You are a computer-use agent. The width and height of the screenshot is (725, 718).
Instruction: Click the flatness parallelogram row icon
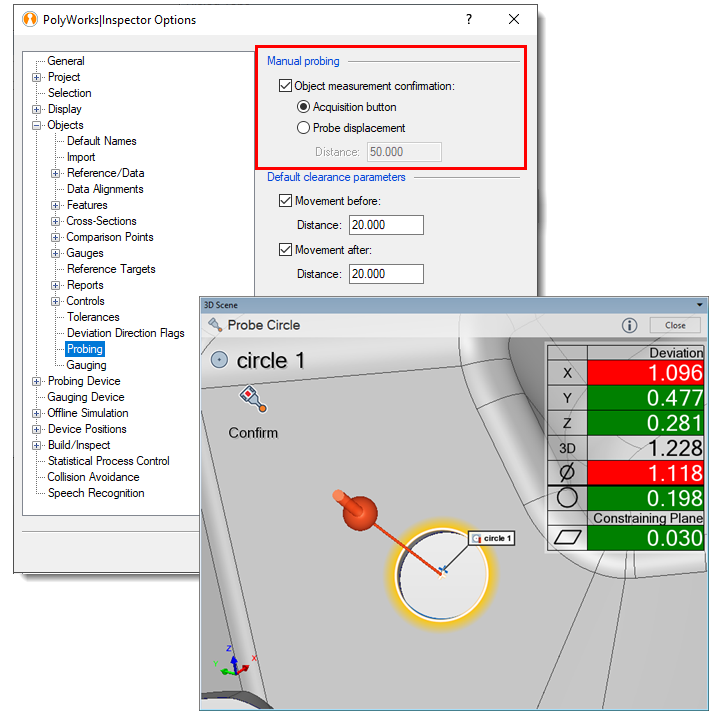click(x=567, y=537)
